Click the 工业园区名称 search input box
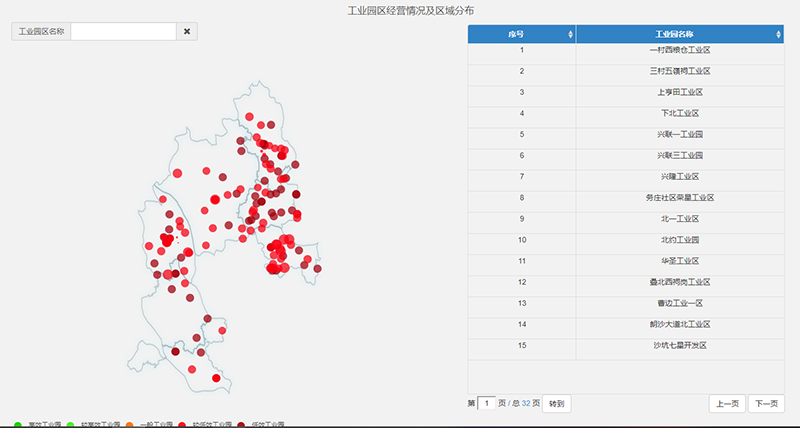Screen dimensions: 800x428 point(123,32)
